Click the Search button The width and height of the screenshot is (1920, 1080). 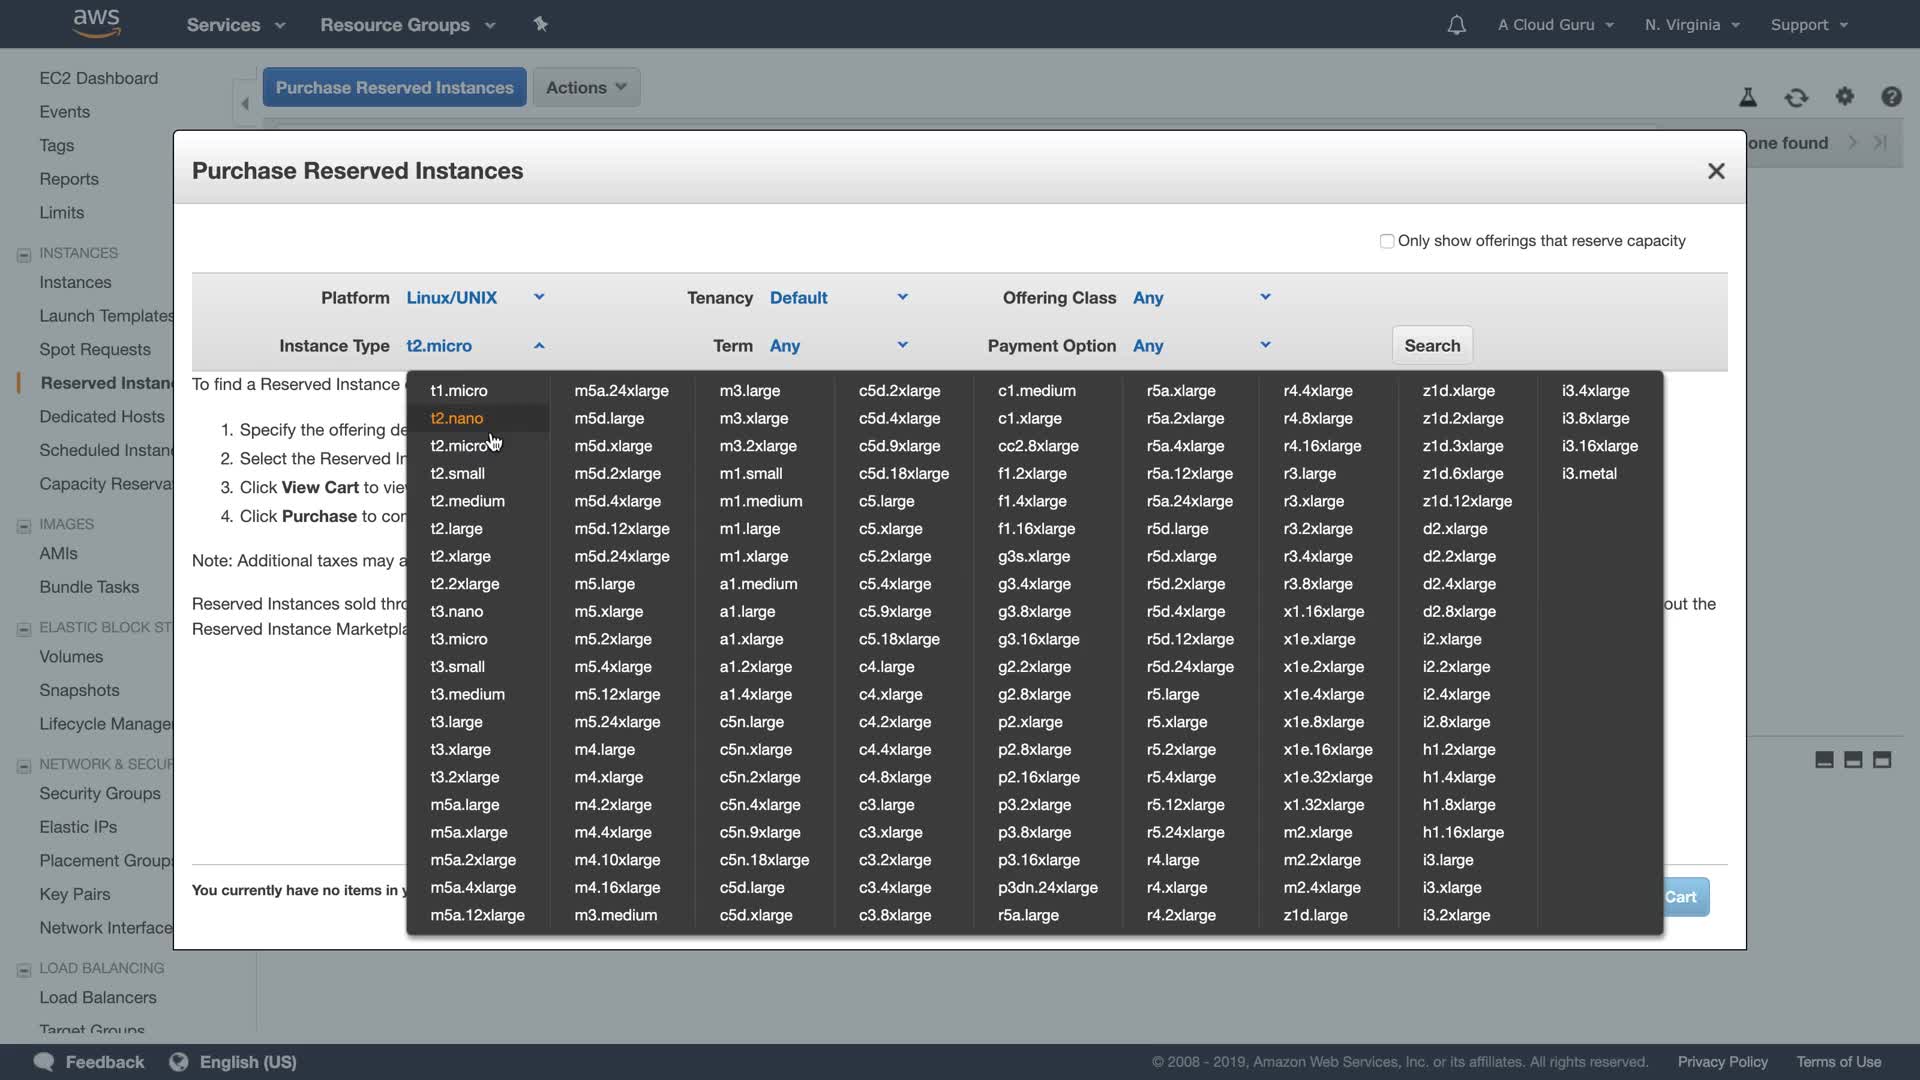click(1431, 346)
